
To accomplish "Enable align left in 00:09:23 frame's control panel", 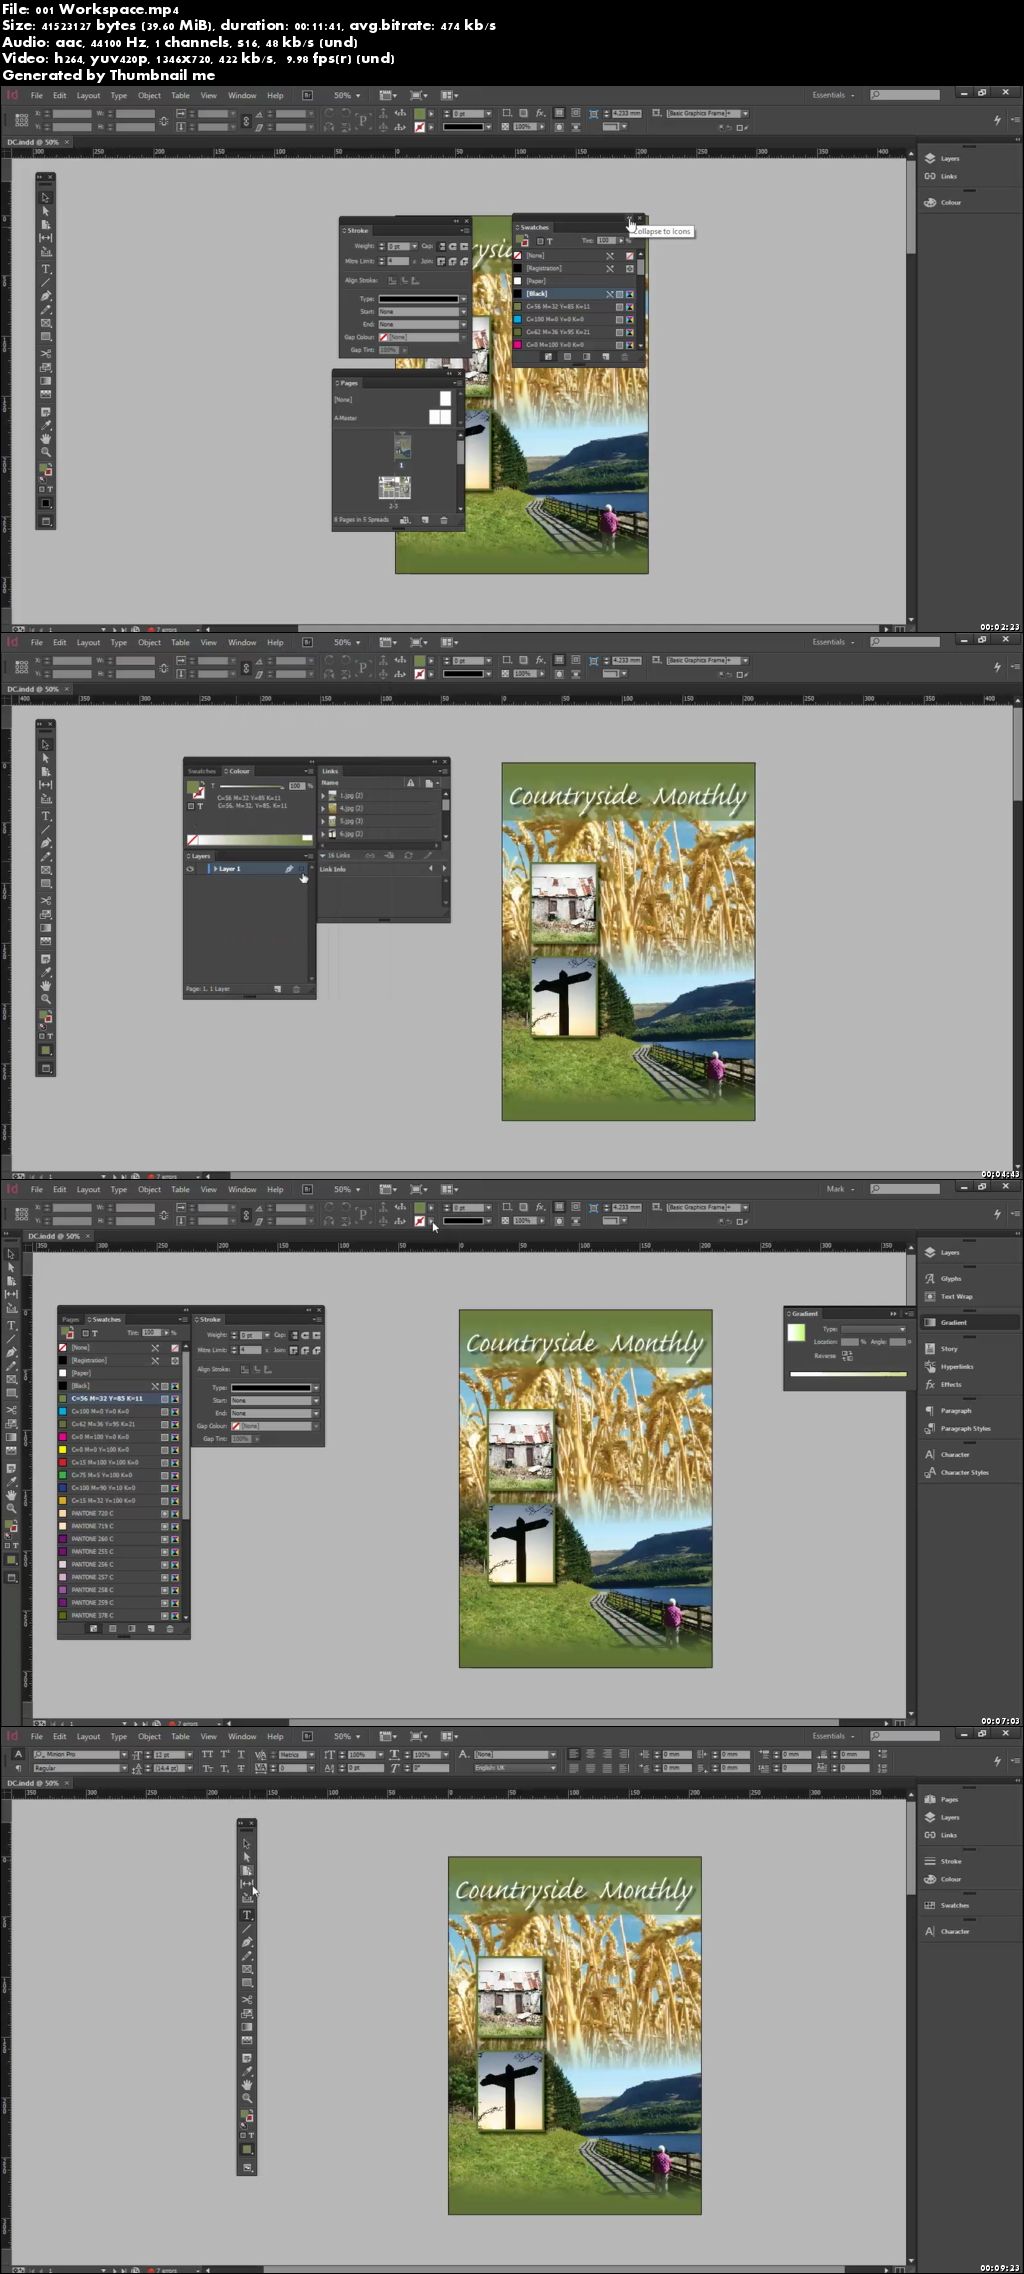I will [574, 1754].
